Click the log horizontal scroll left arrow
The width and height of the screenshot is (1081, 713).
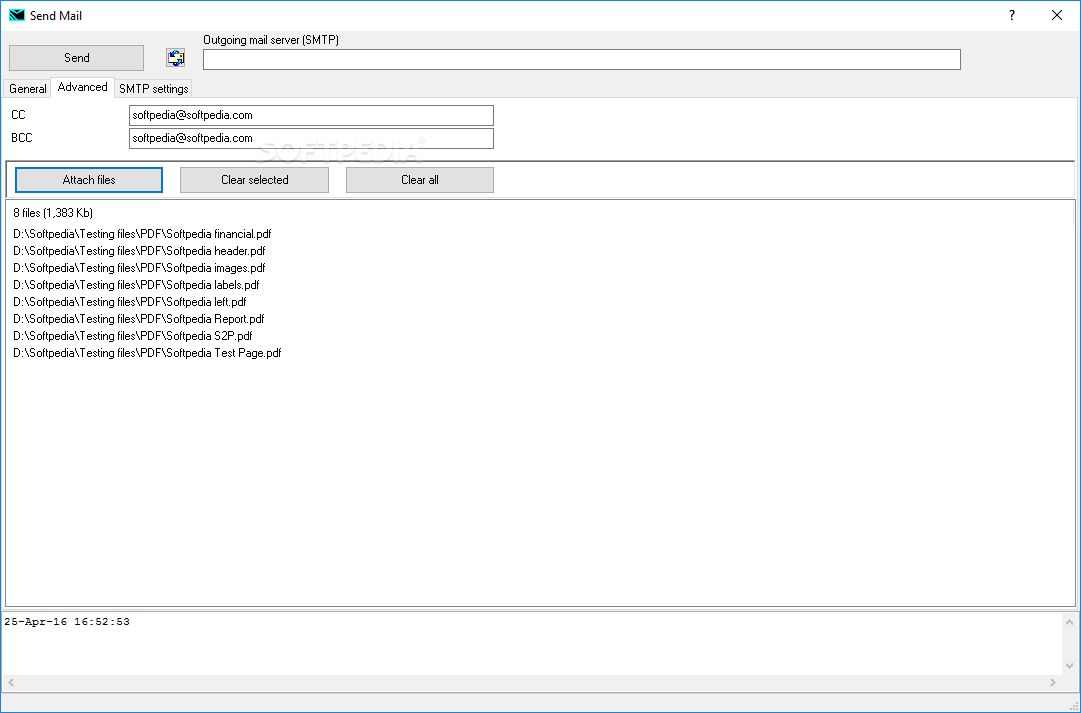pos(11,683)
